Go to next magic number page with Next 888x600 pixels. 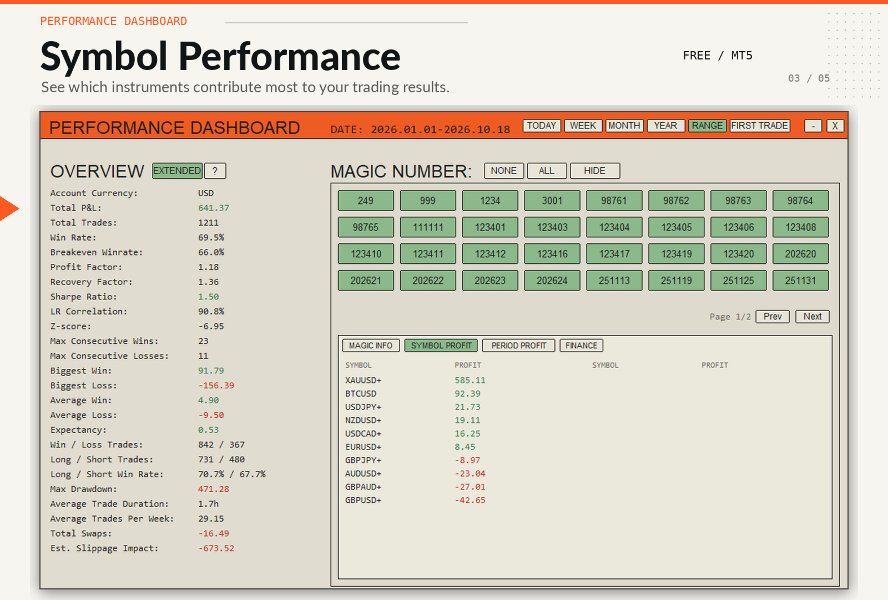pyautogui.click(x=812, y=317)
